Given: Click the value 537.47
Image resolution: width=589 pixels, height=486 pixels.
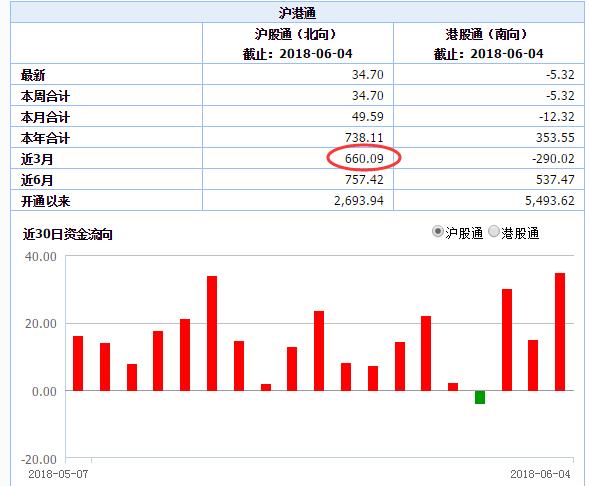Looking at the screenshot, I should pyautogui.click(x=555, y=180).
